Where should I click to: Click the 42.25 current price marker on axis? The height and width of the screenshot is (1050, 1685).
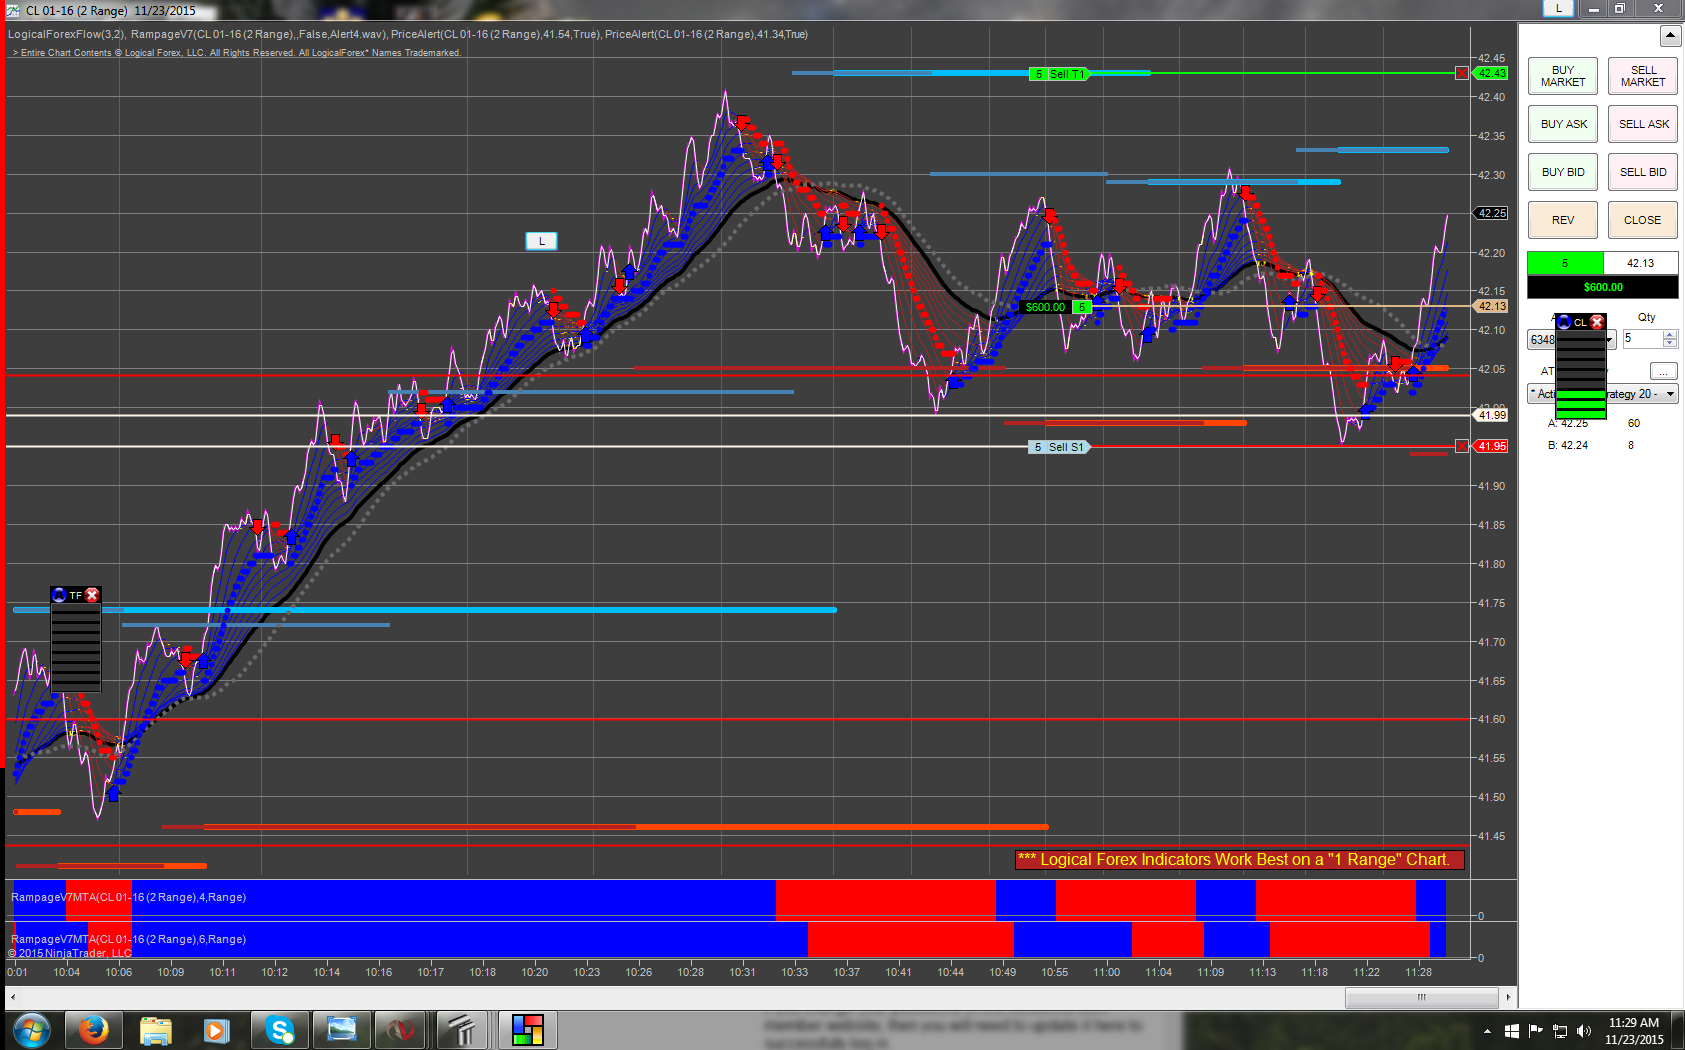point(1492,213)
